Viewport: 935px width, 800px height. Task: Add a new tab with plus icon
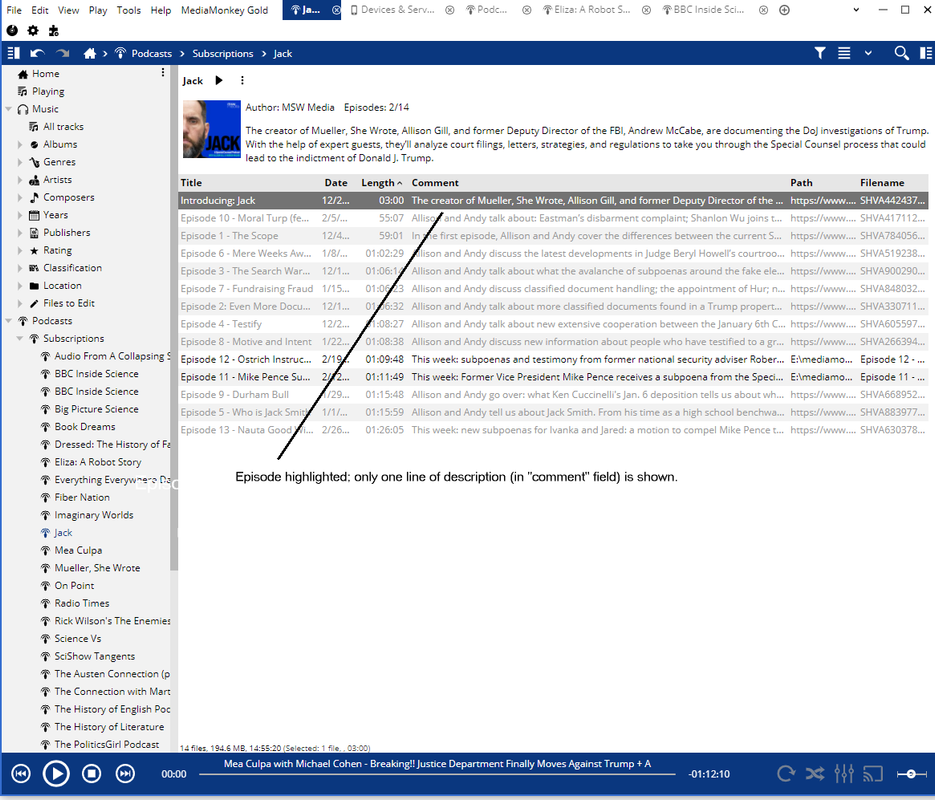point(785,10)
